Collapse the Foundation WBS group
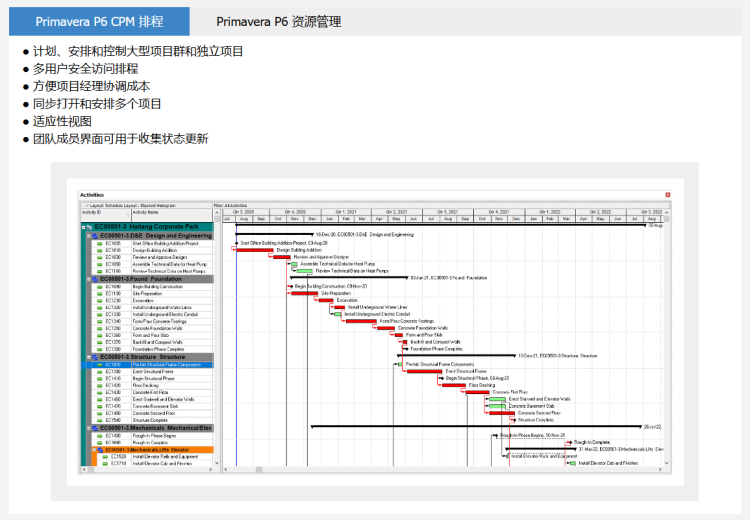 click(x=88, y=279)
